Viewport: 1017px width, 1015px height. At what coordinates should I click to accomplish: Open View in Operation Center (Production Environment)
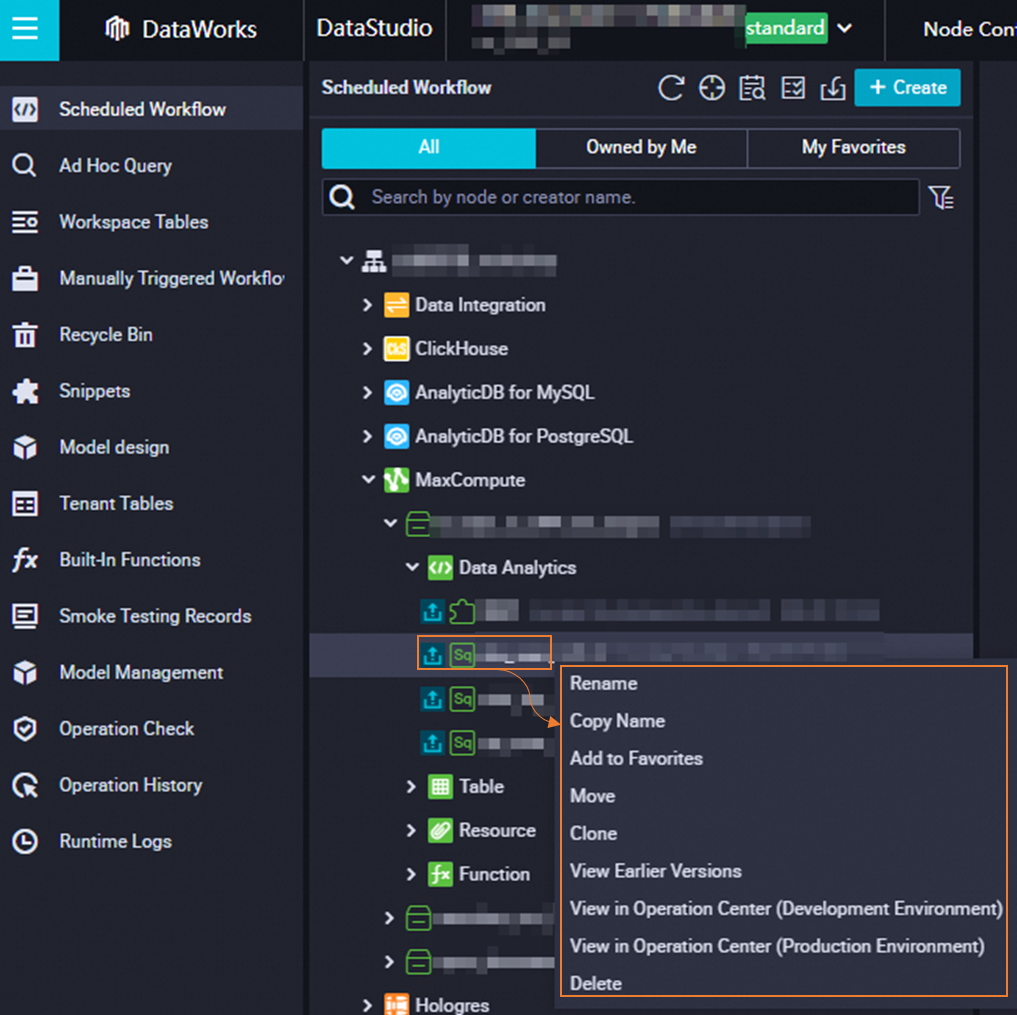[x=777, y=946]
